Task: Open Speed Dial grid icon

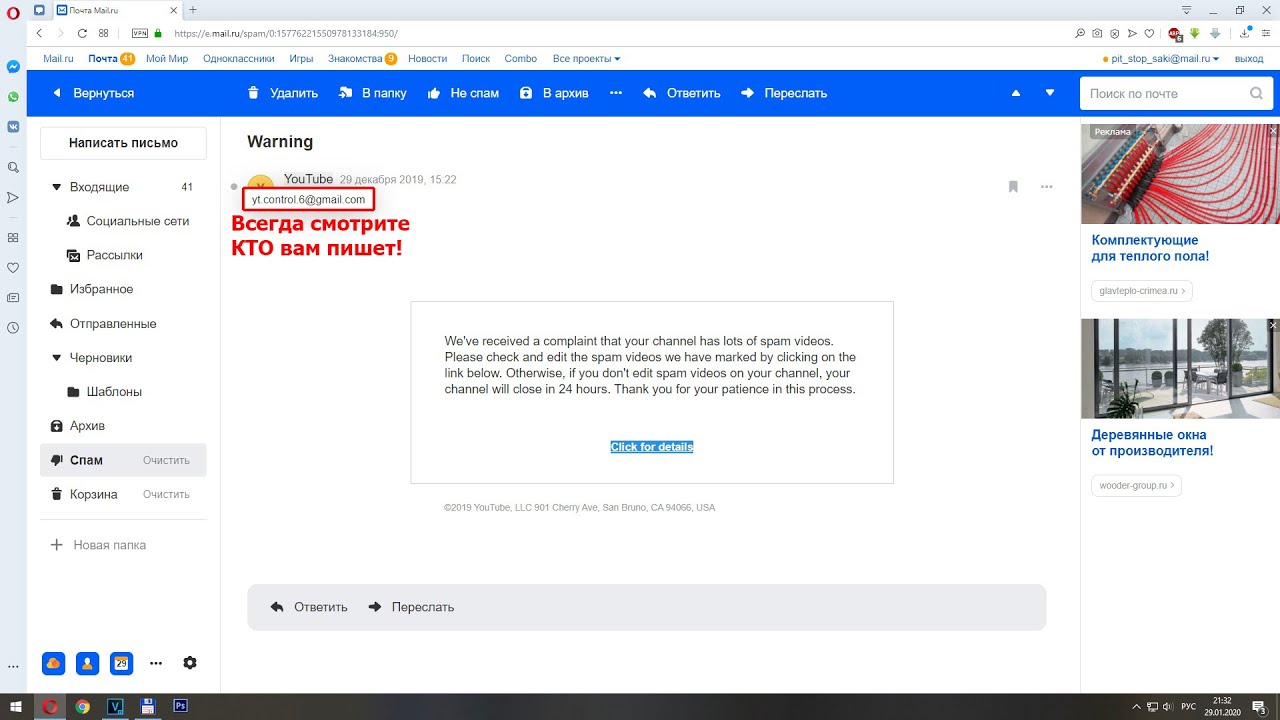Action: [104, 33]
